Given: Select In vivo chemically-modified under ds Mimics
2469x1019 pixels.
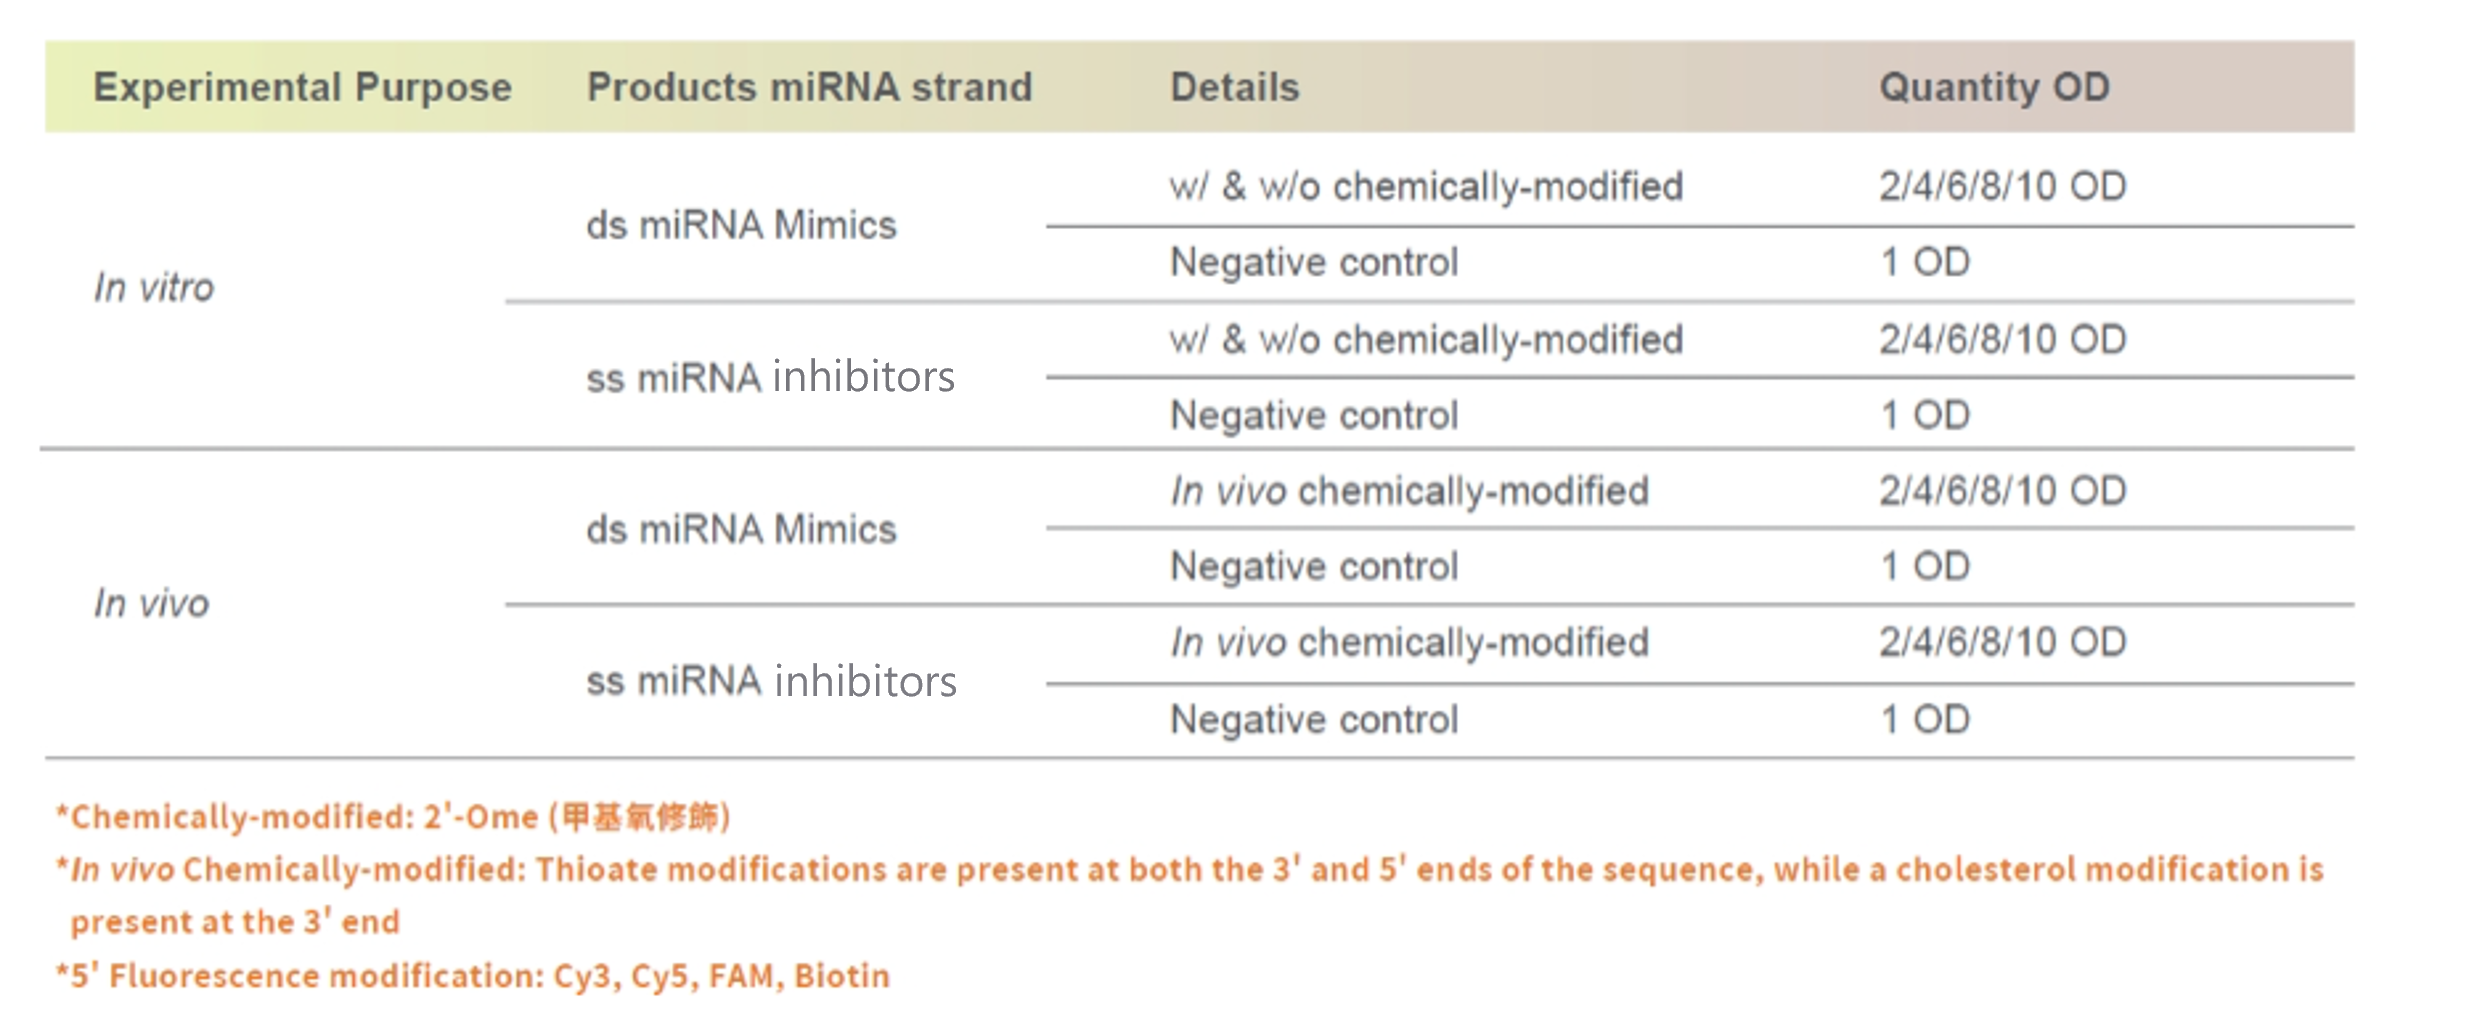Looking at the screenshot, I should tap(1409, 492).
